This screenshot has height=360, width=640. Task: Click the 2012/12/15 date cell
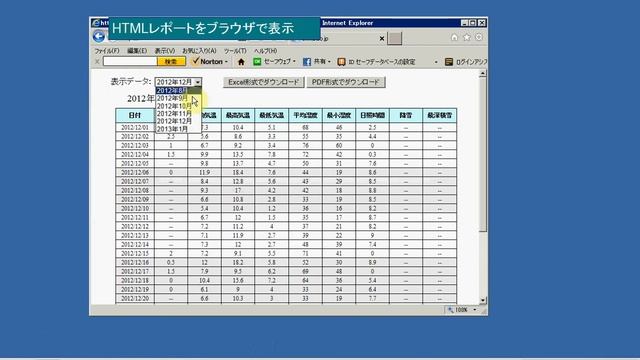[135, 253]
